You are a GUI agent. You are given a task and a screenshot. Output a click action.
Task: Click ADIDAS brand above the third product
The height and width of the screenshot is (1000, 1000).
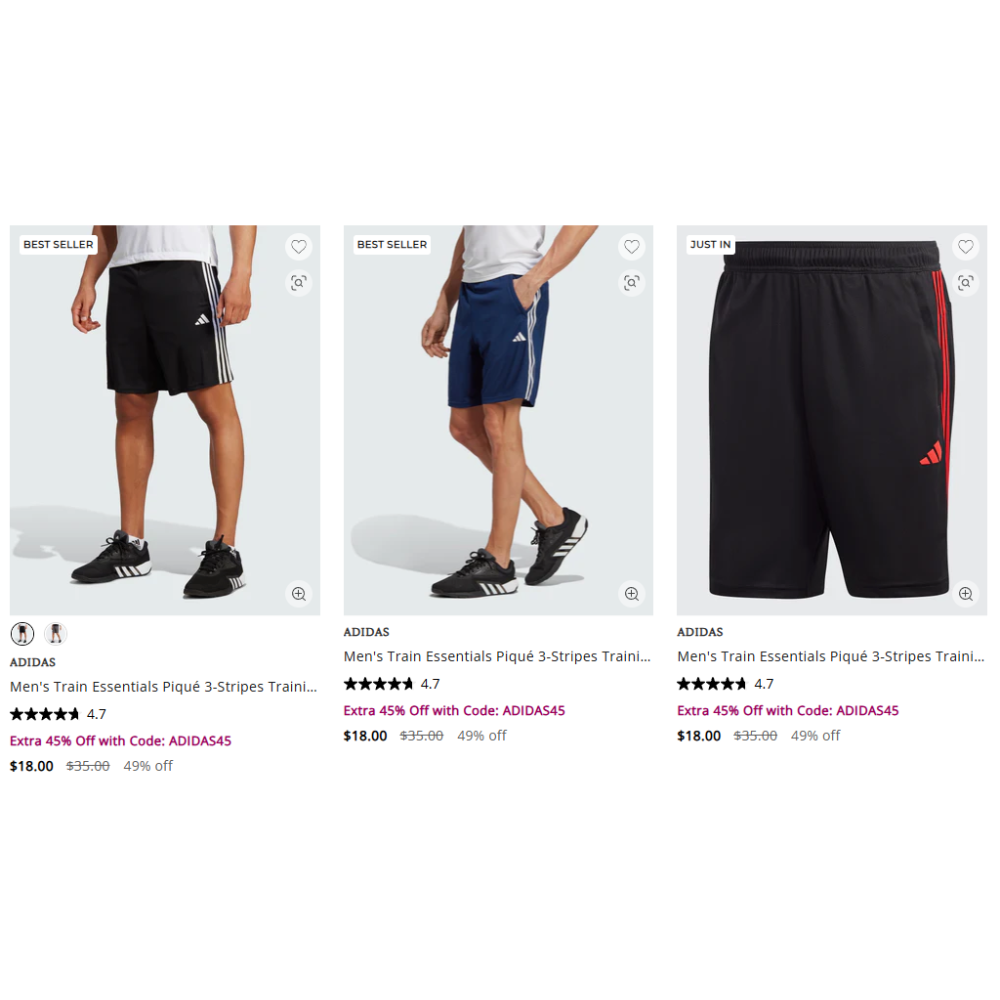click(x=700, y=632)
